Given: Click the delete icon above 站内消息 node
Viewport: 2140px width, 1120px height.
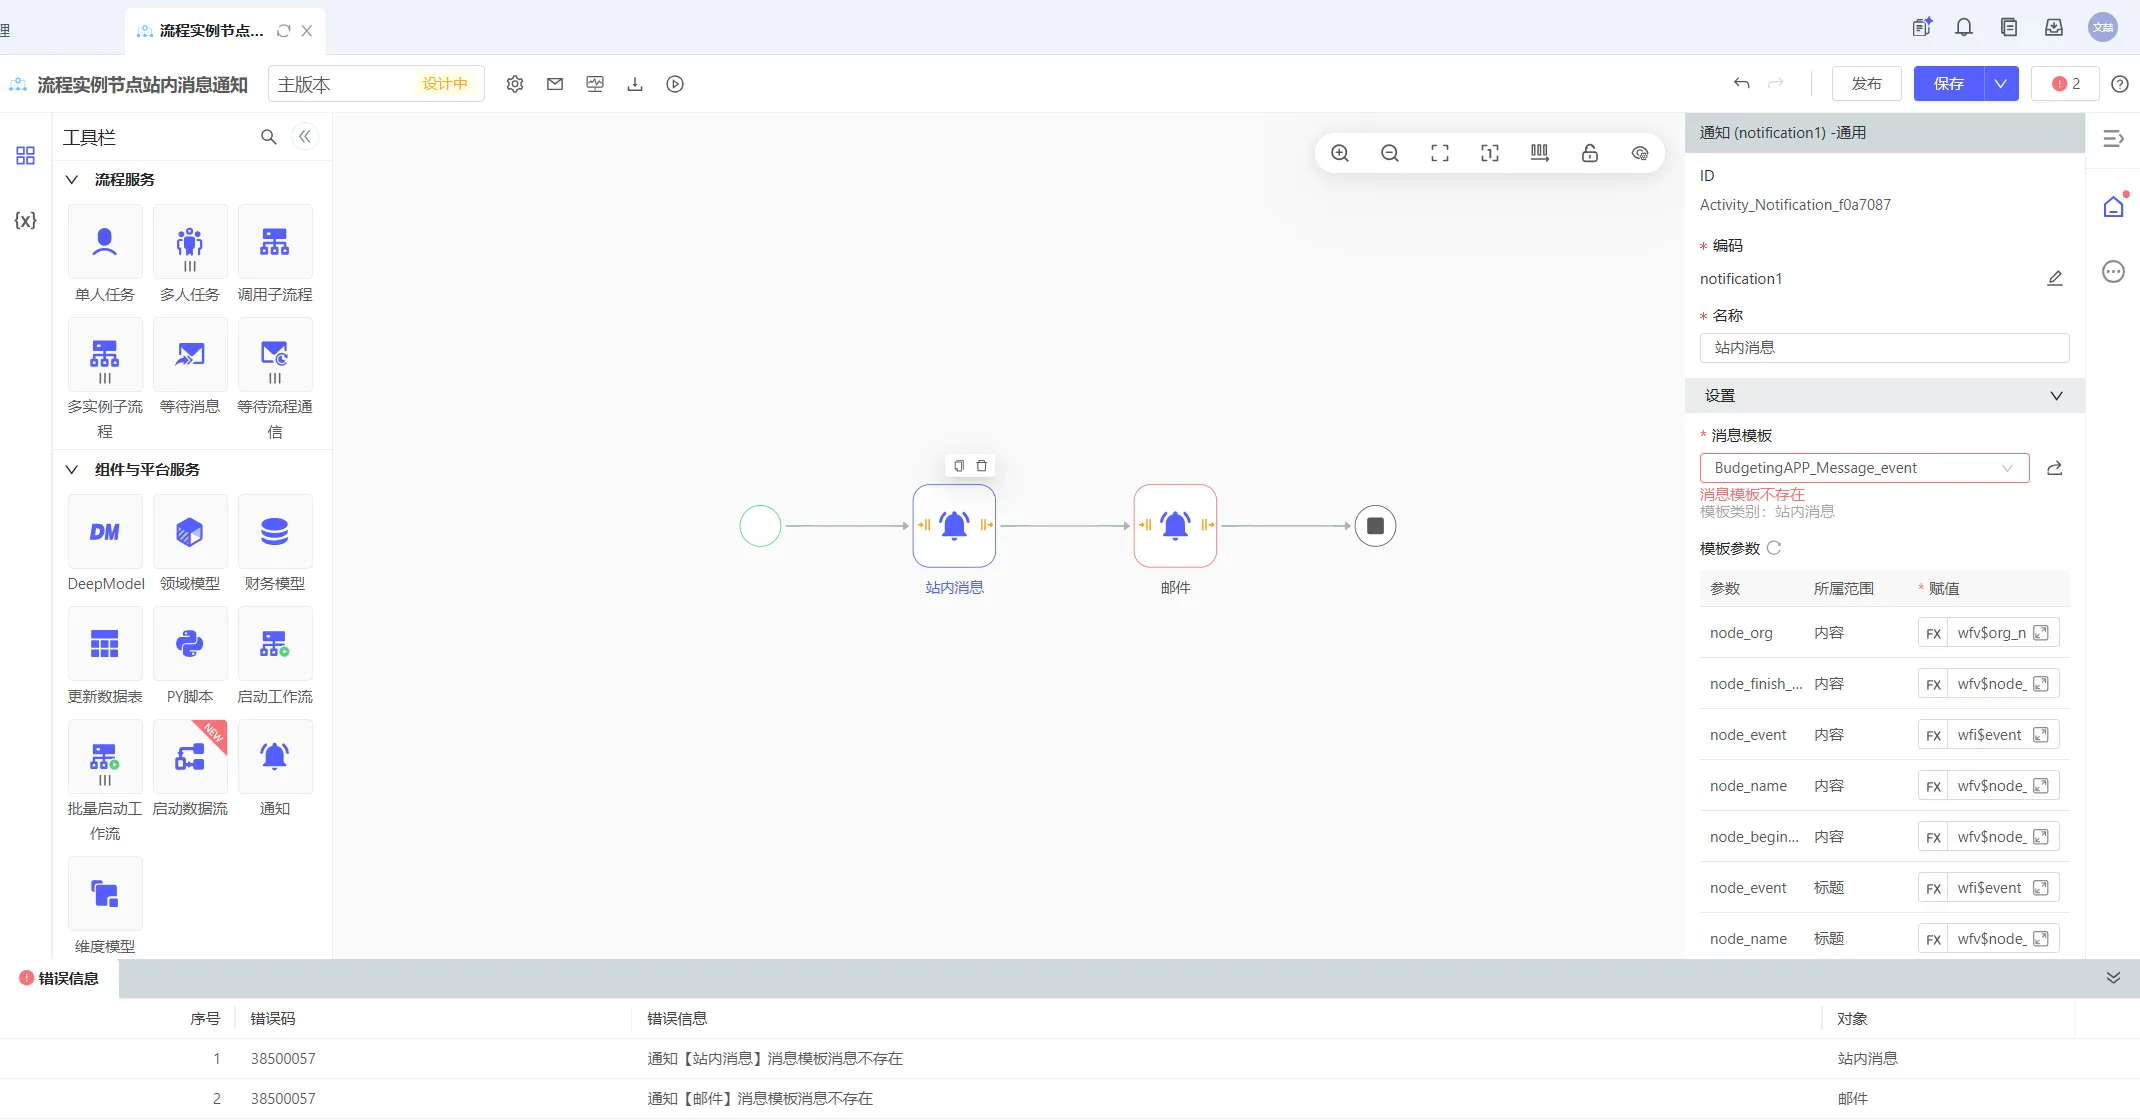Looking at the screenshot, I should click(x=982, y=466).
